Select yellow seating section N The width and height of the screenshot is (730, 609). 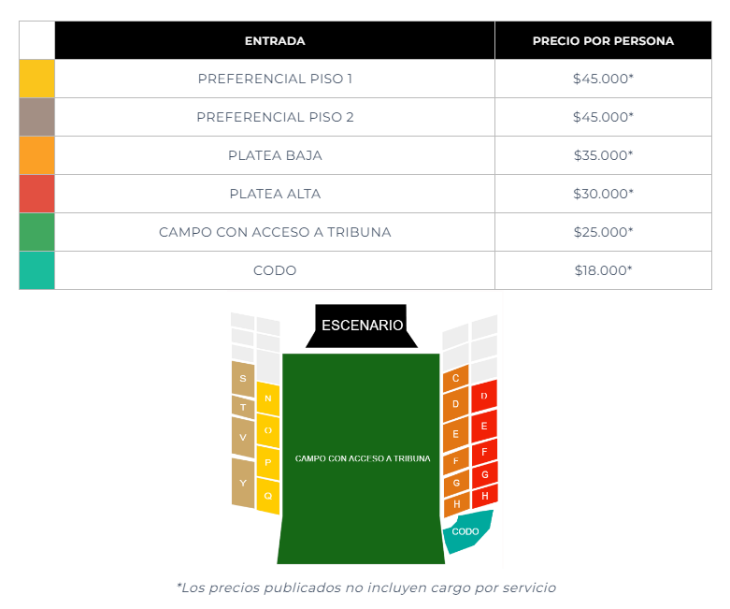coord(268,399)
